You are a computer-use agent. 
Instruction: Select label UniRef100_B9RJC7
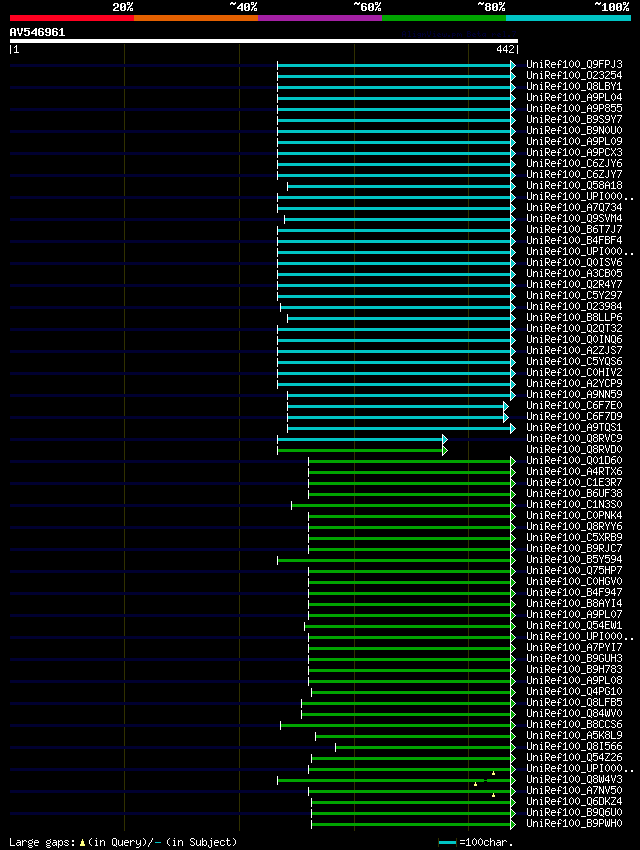(574, 549)
